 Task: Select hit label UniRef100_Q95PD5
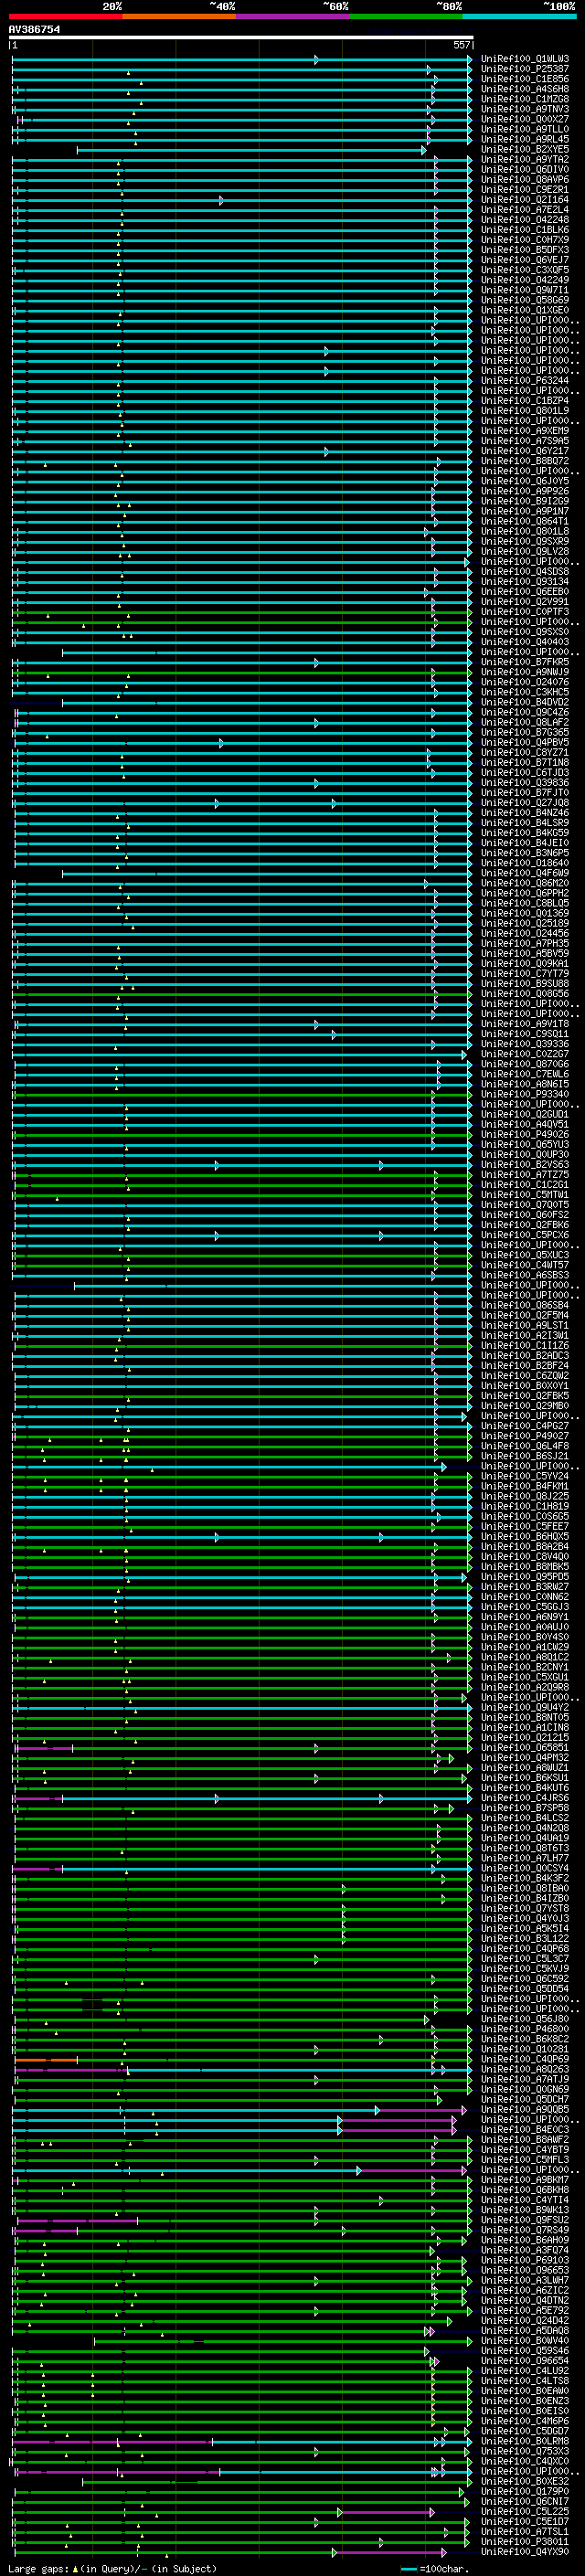pos(525,1577)
